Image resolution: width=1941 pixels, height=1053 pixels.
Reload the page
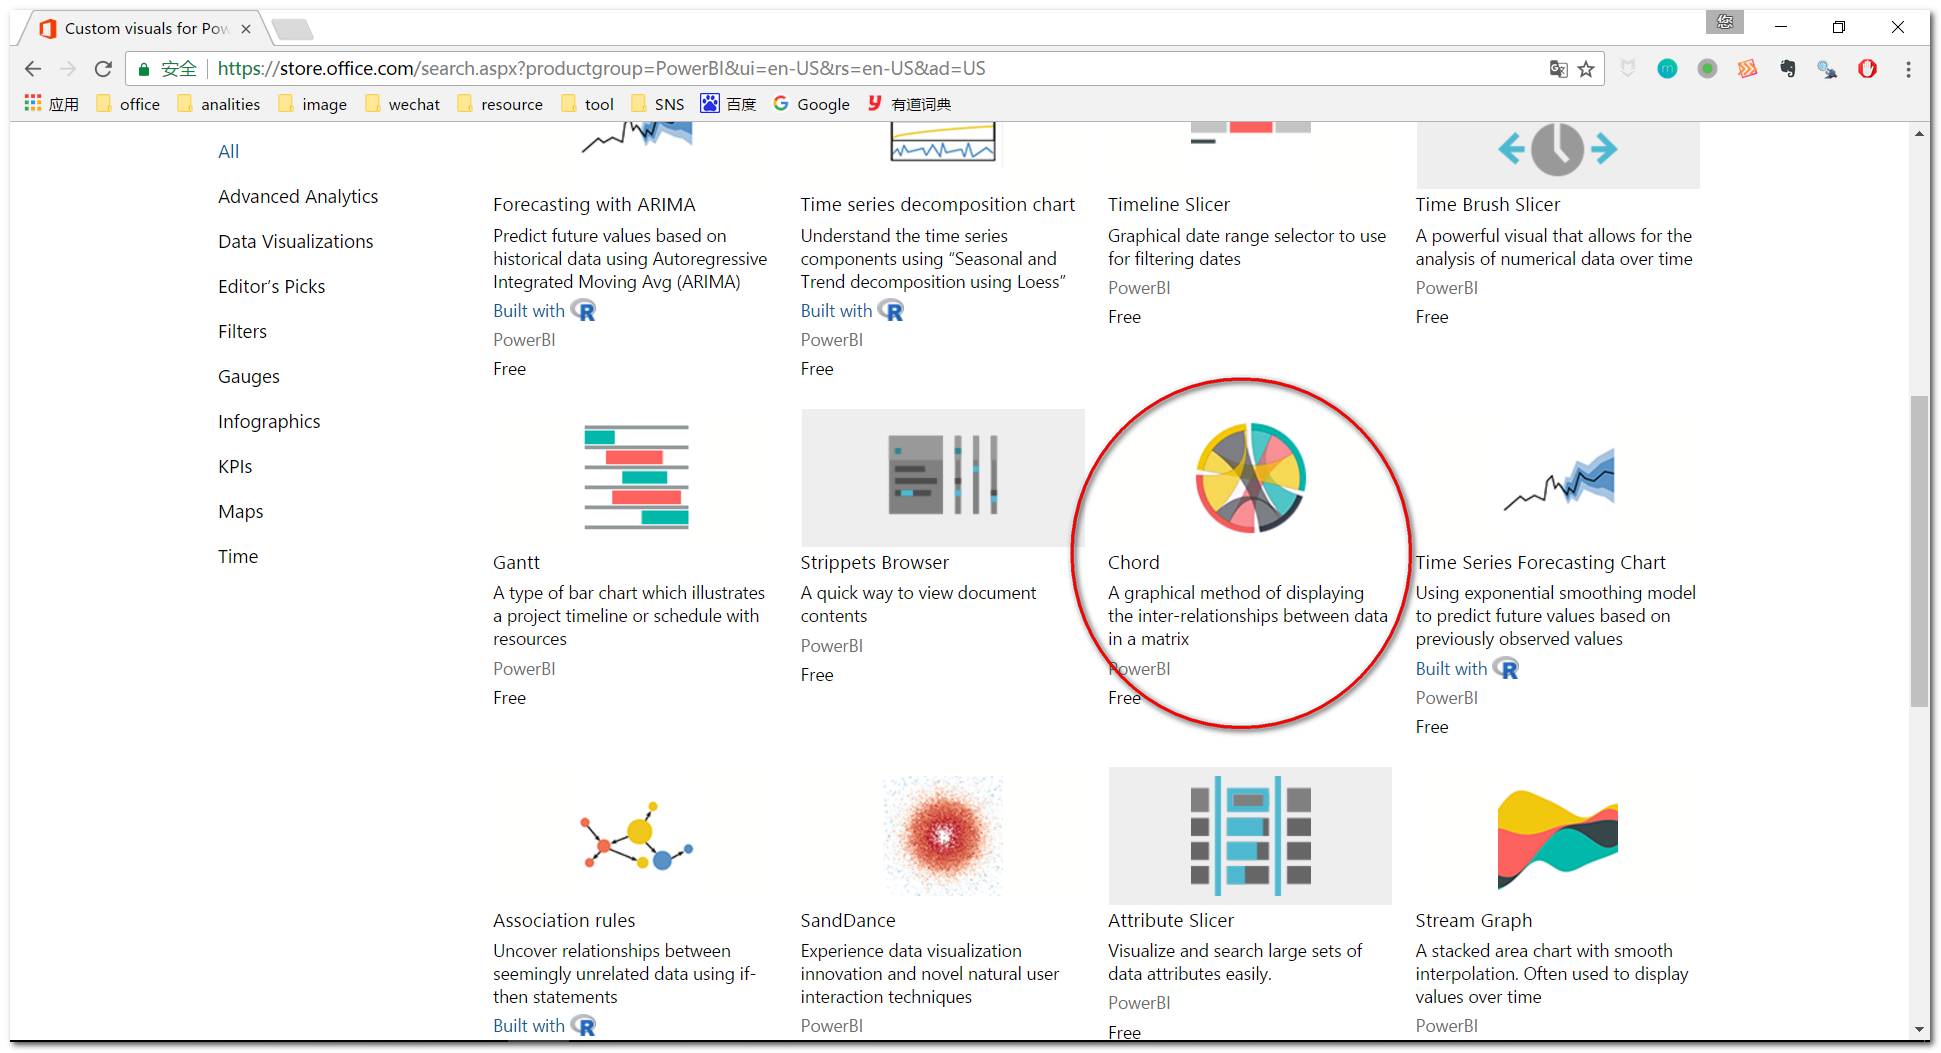coord(103,69)
